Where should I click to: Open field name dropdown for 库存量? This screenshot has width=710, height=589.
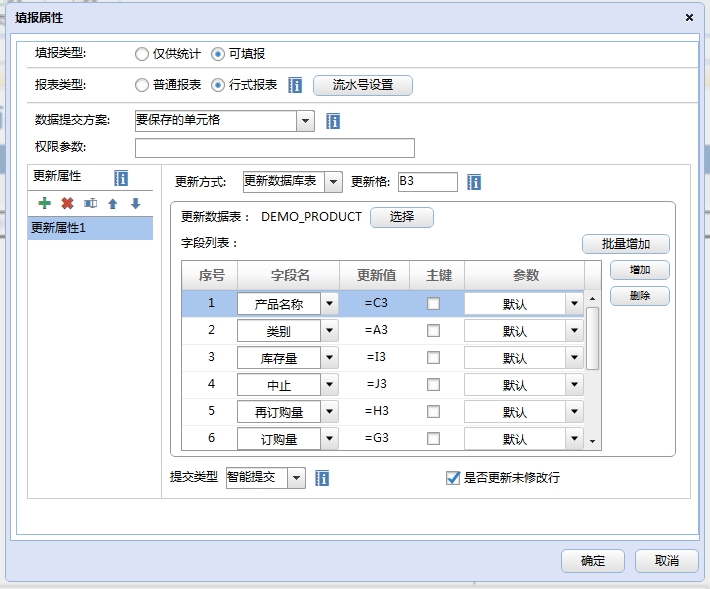pos(329,358)
